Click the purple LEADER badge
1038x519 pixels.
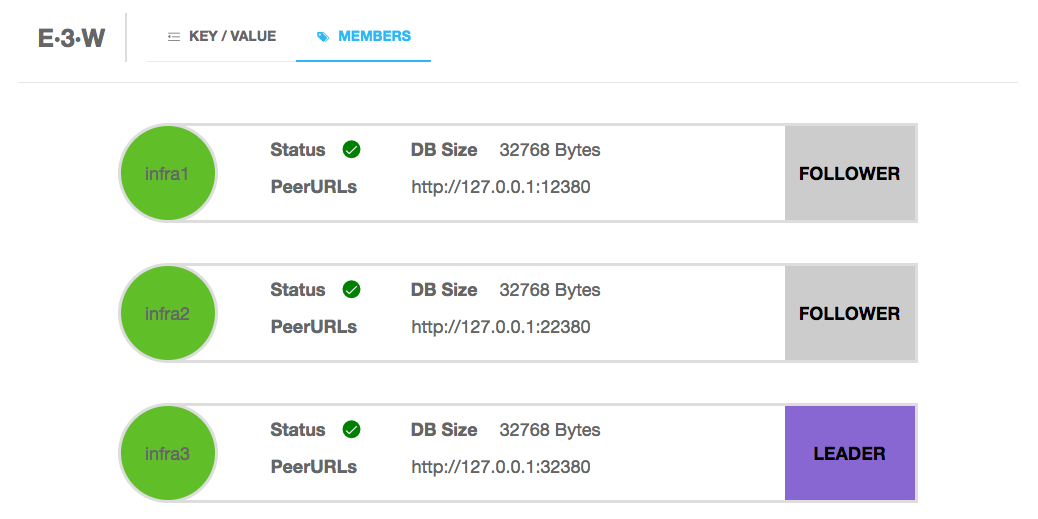click(850, 453)
